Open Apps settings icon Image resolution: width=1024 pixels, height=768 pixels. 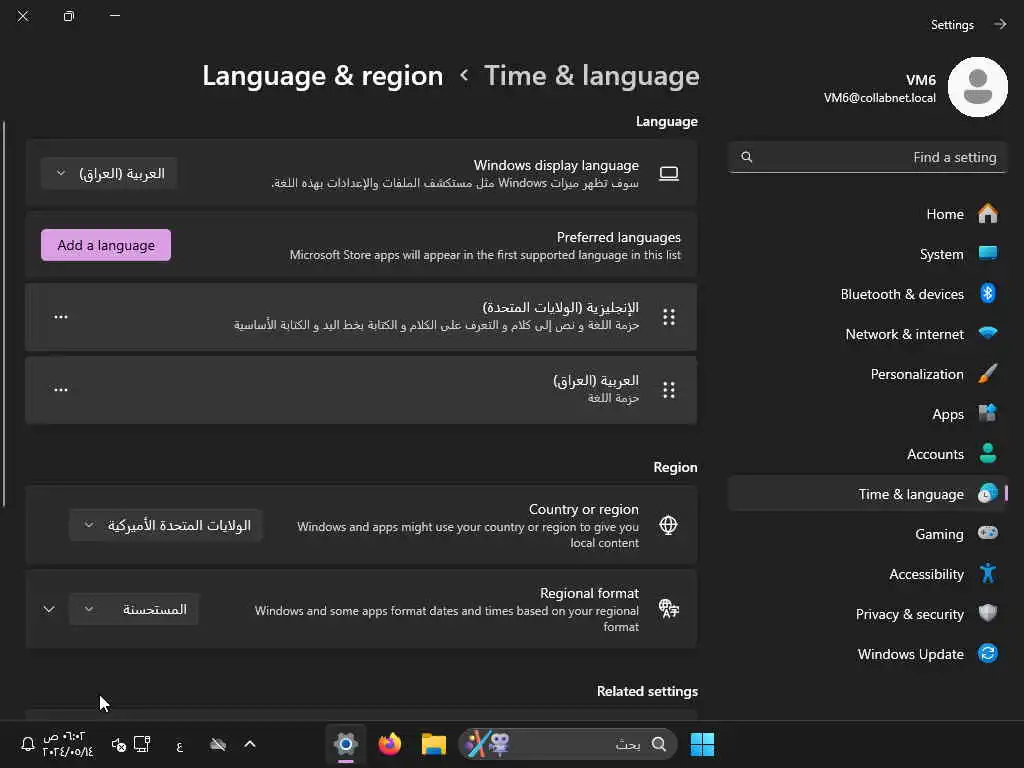[987, 413]
